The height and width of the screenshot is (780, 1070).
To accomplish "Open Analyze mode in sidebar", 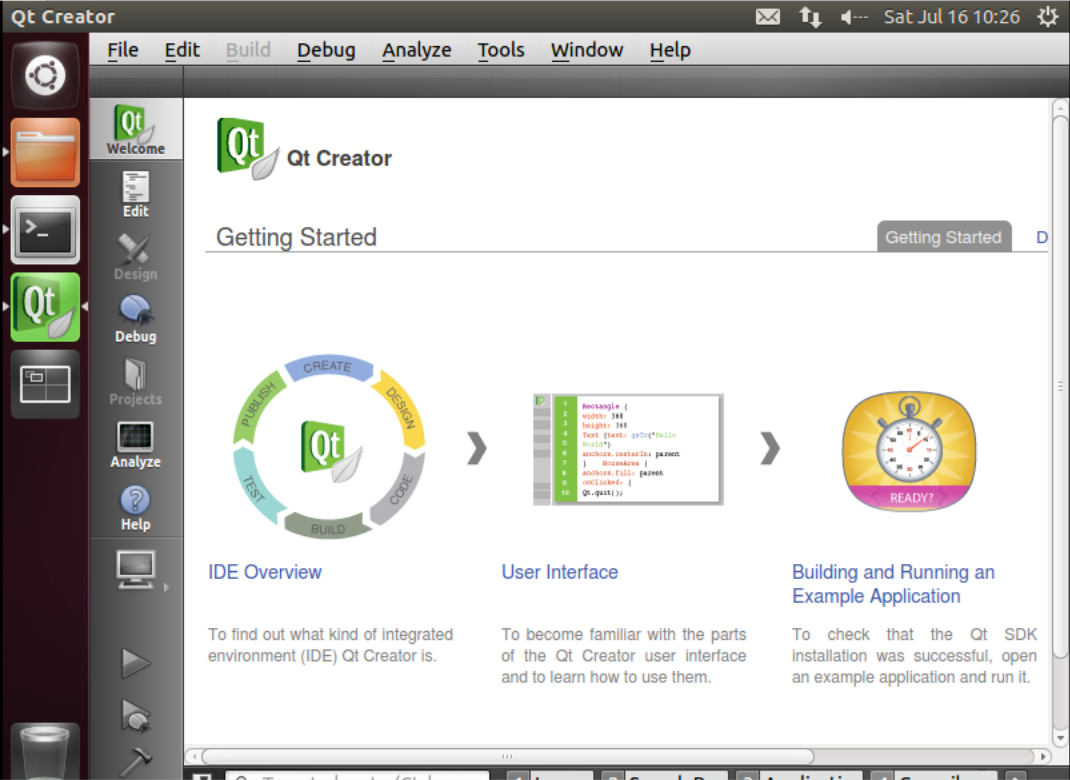I will click(136, 445).
